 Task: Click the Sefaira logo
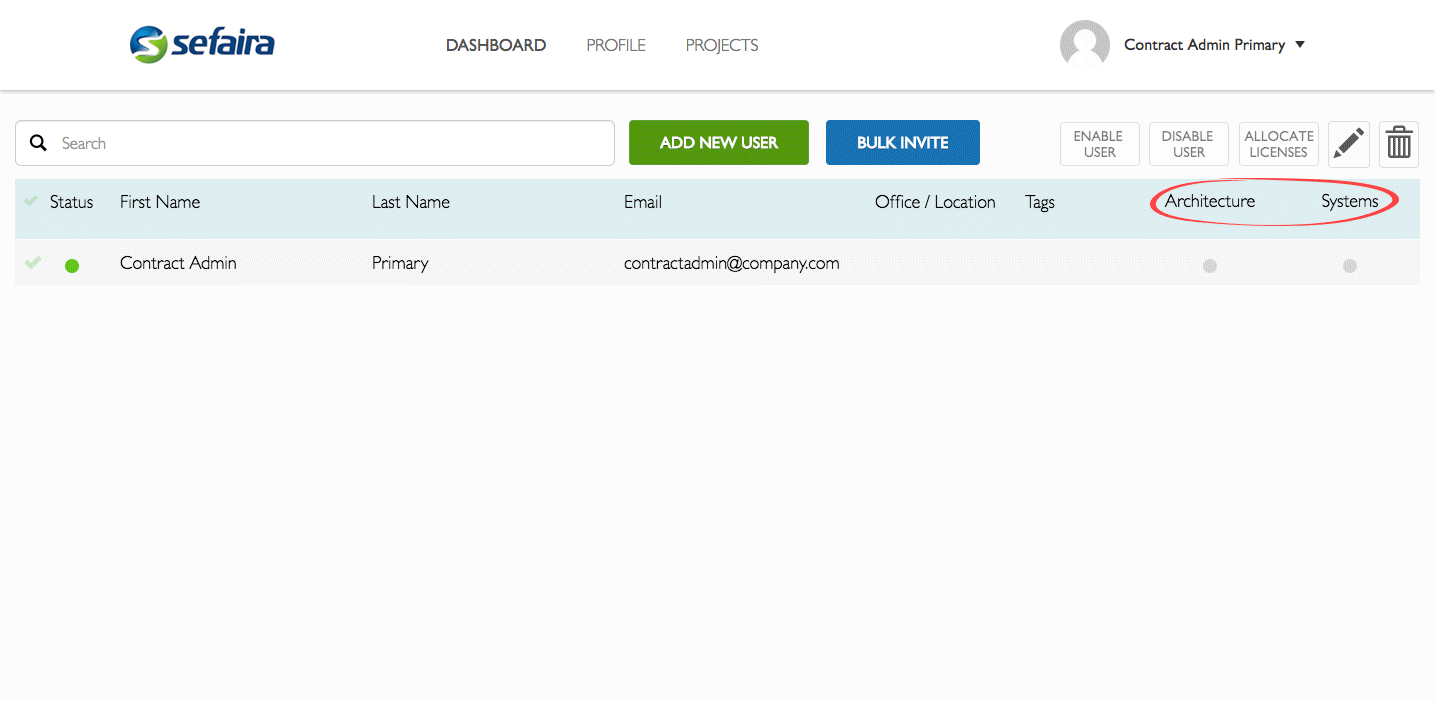coord(202,44)
